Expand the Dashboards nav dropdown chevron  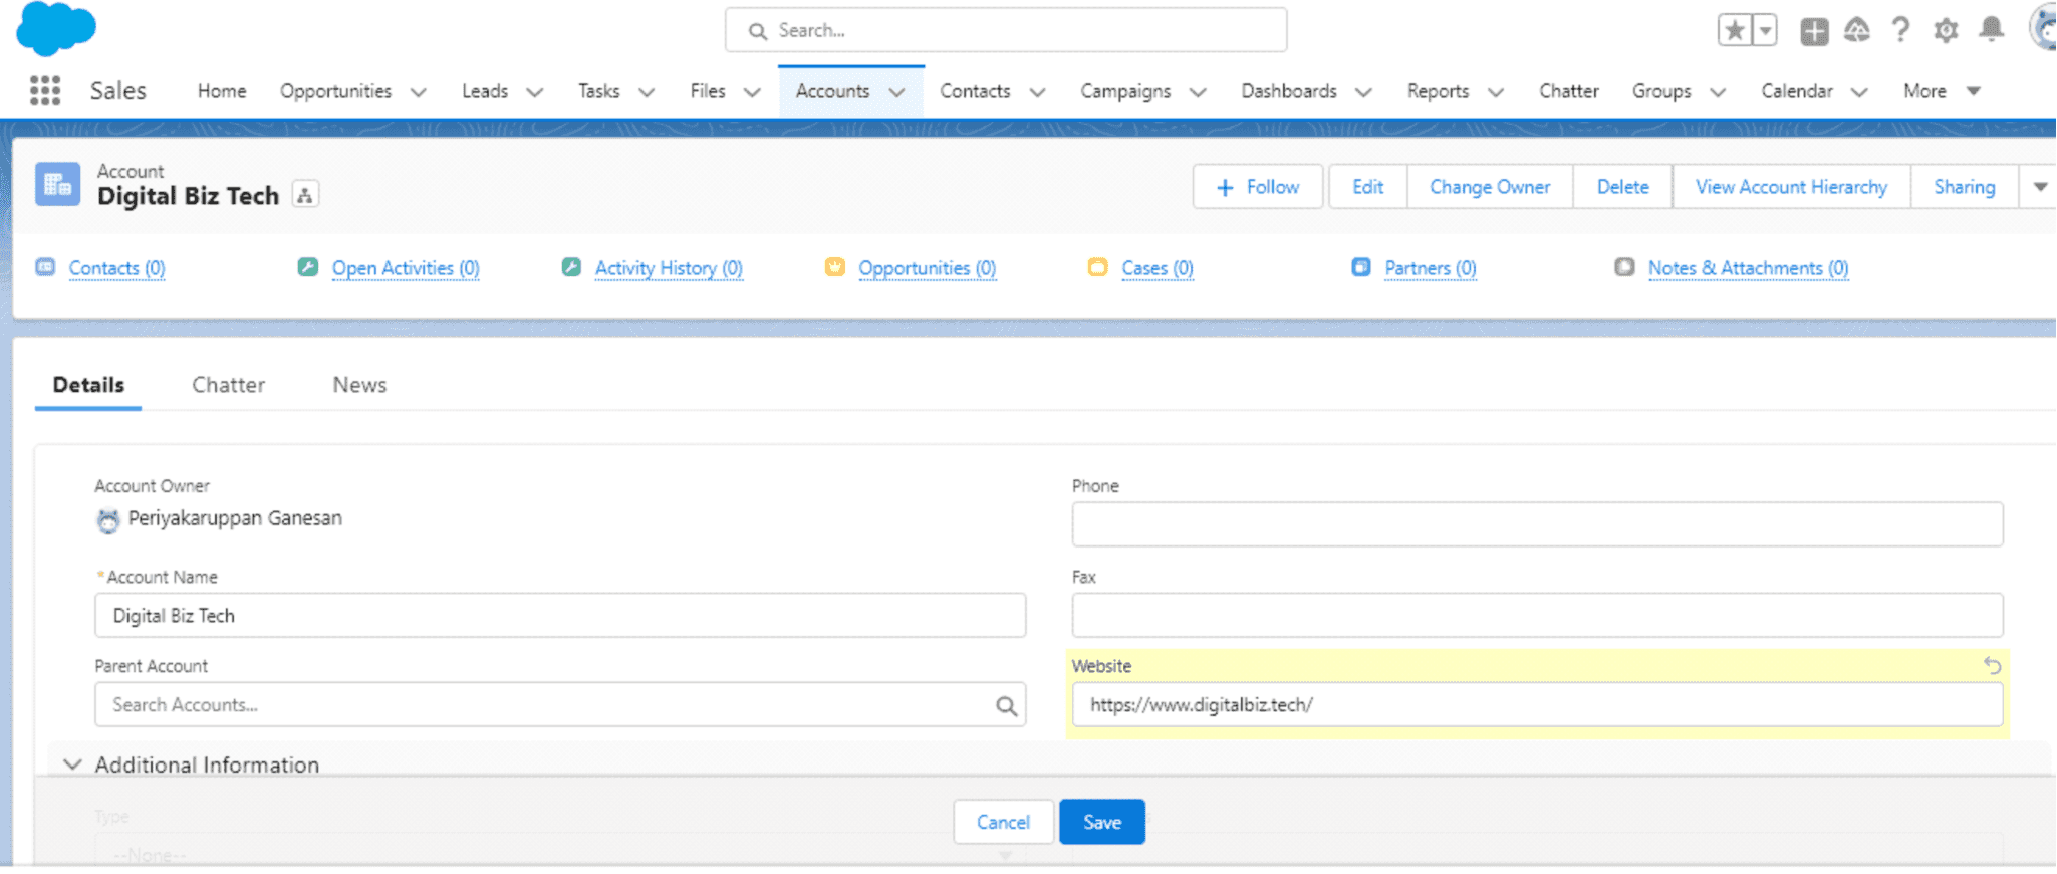(x=1363, y=92)
